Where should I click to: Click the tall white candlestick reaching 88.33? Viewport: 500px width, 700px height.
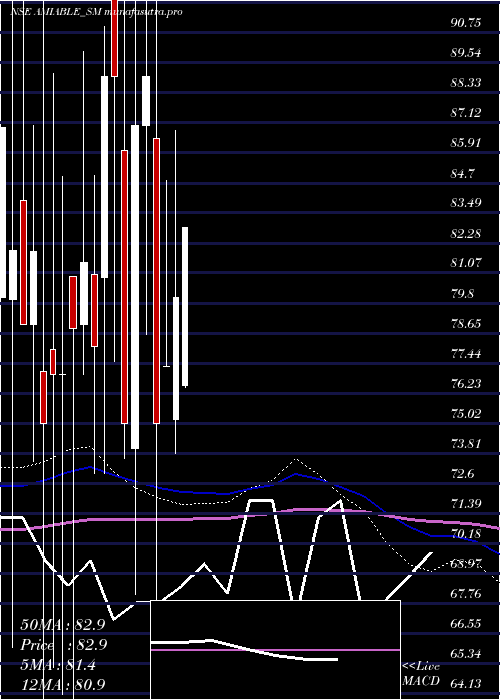(104, 177)
